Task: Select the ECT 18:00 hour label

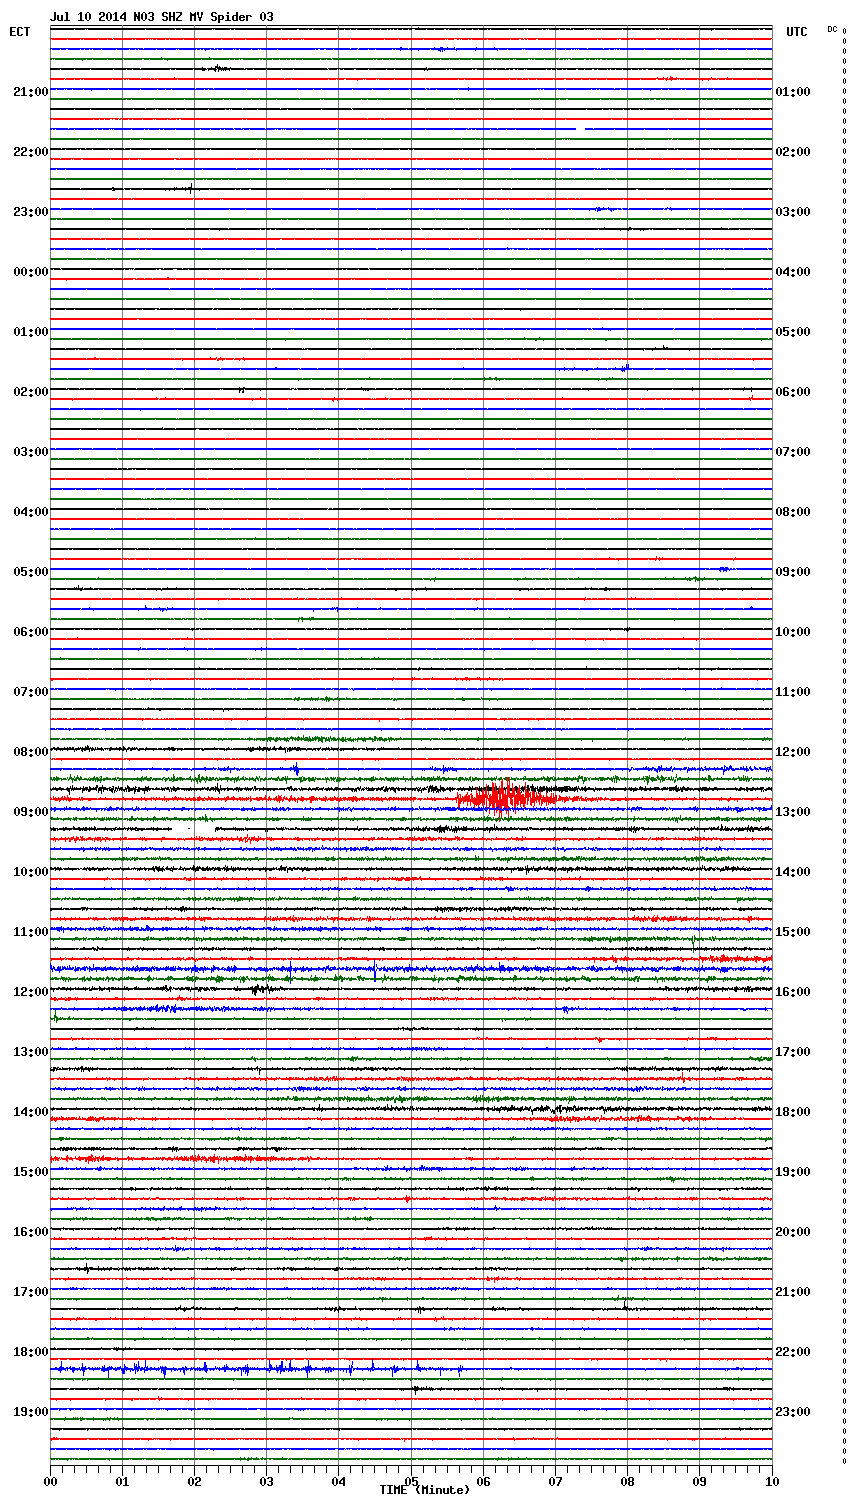Action: pos(30,1352)
